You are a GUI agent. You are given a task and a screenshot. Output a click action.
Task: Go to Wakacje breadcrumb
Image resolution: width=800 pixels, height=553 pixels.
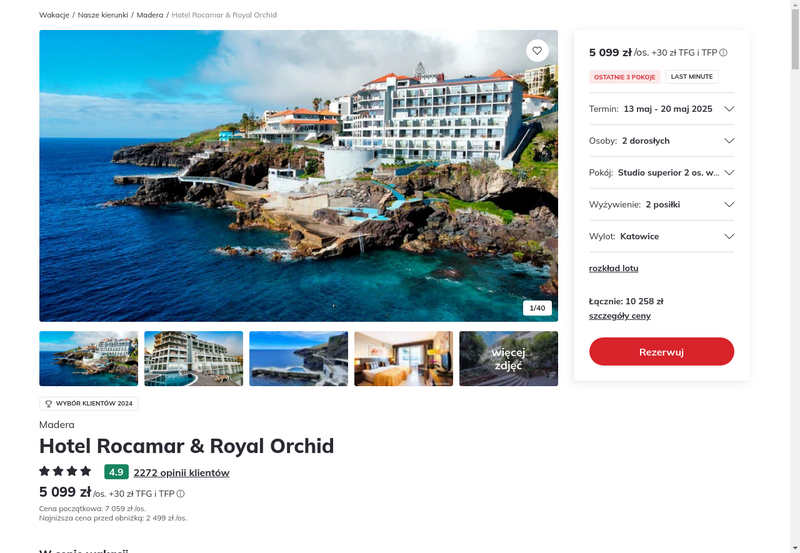click(54, 15)
